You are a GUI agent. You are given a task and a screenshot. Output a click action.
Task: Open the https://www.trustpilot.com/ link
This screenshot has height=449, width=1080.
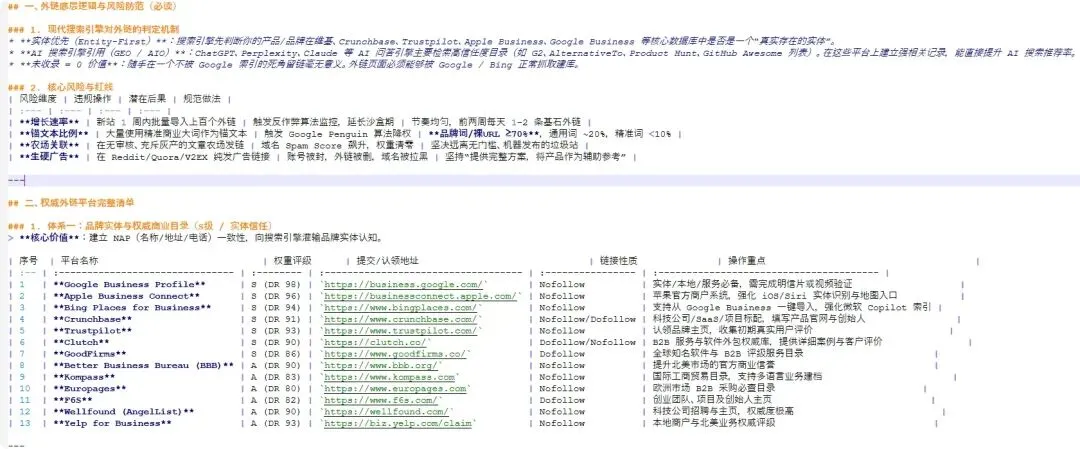click(x=399, y=331)
